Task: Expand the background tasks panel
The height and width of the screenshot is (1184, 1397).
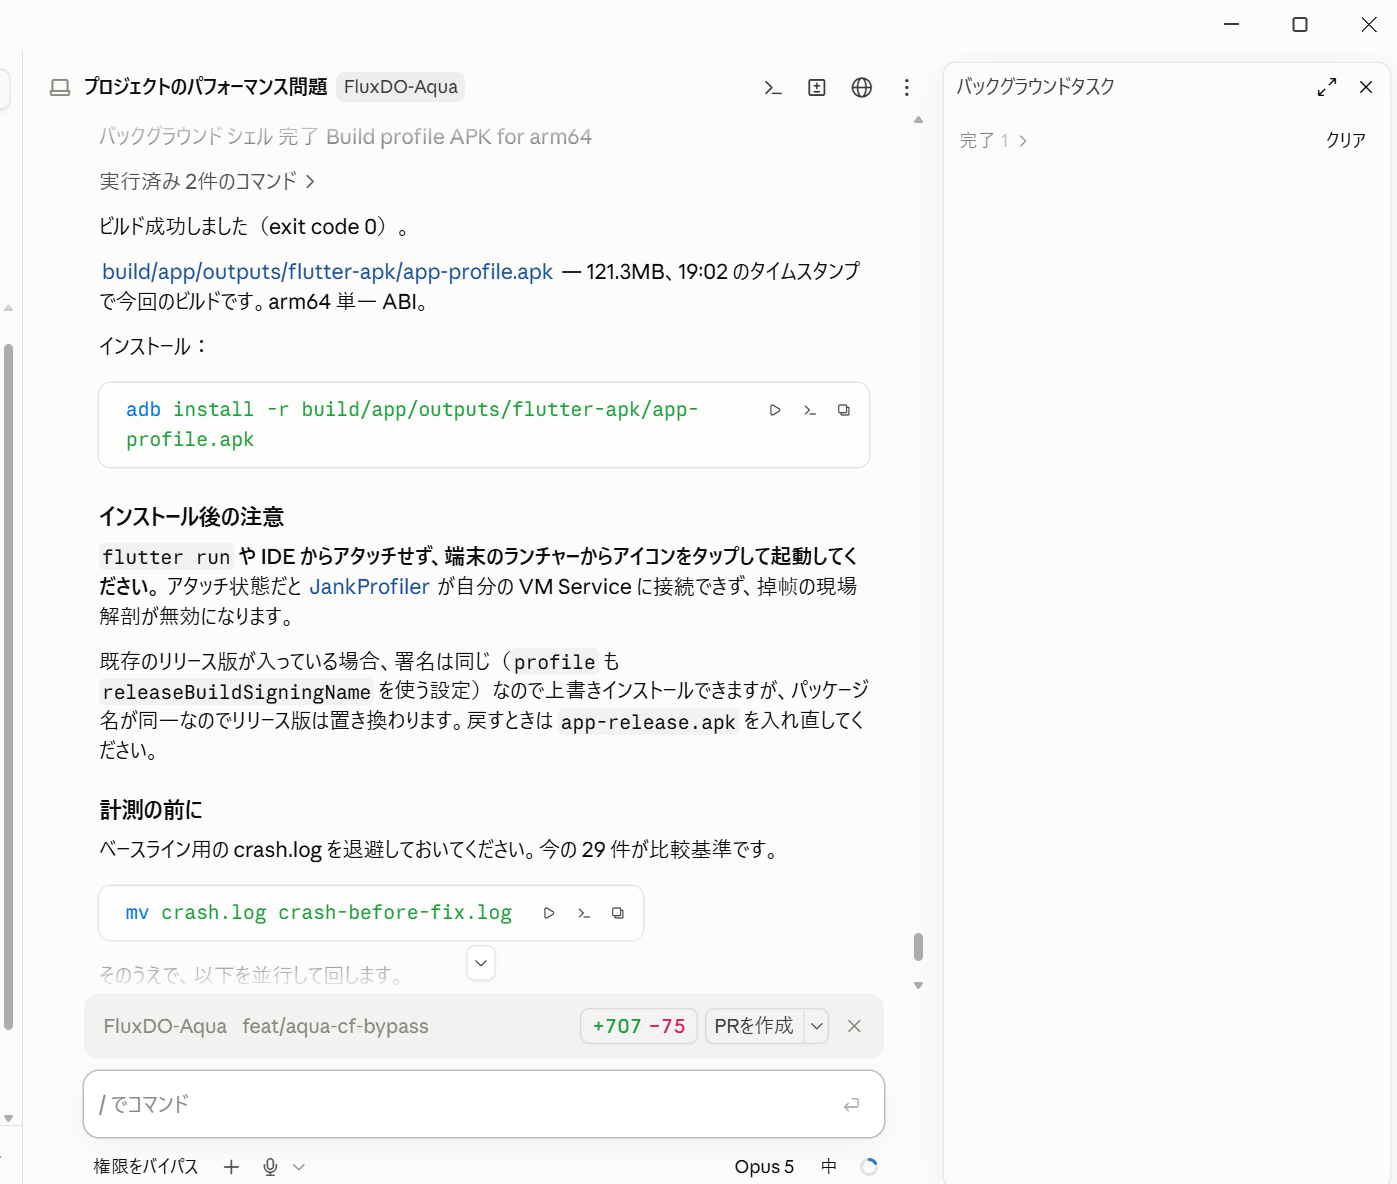Action: 1327,87
